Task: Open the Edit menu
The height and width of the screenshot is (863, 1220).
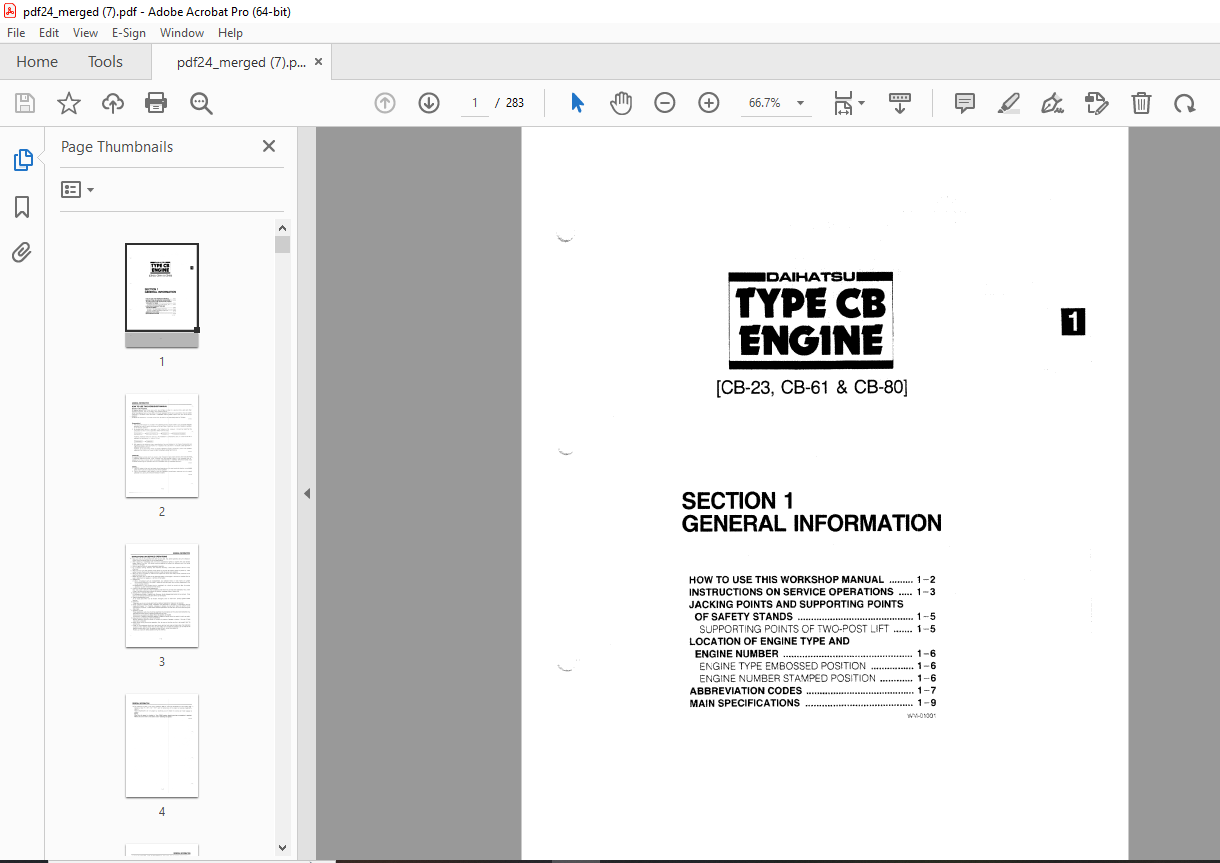Action: [49, 33]
